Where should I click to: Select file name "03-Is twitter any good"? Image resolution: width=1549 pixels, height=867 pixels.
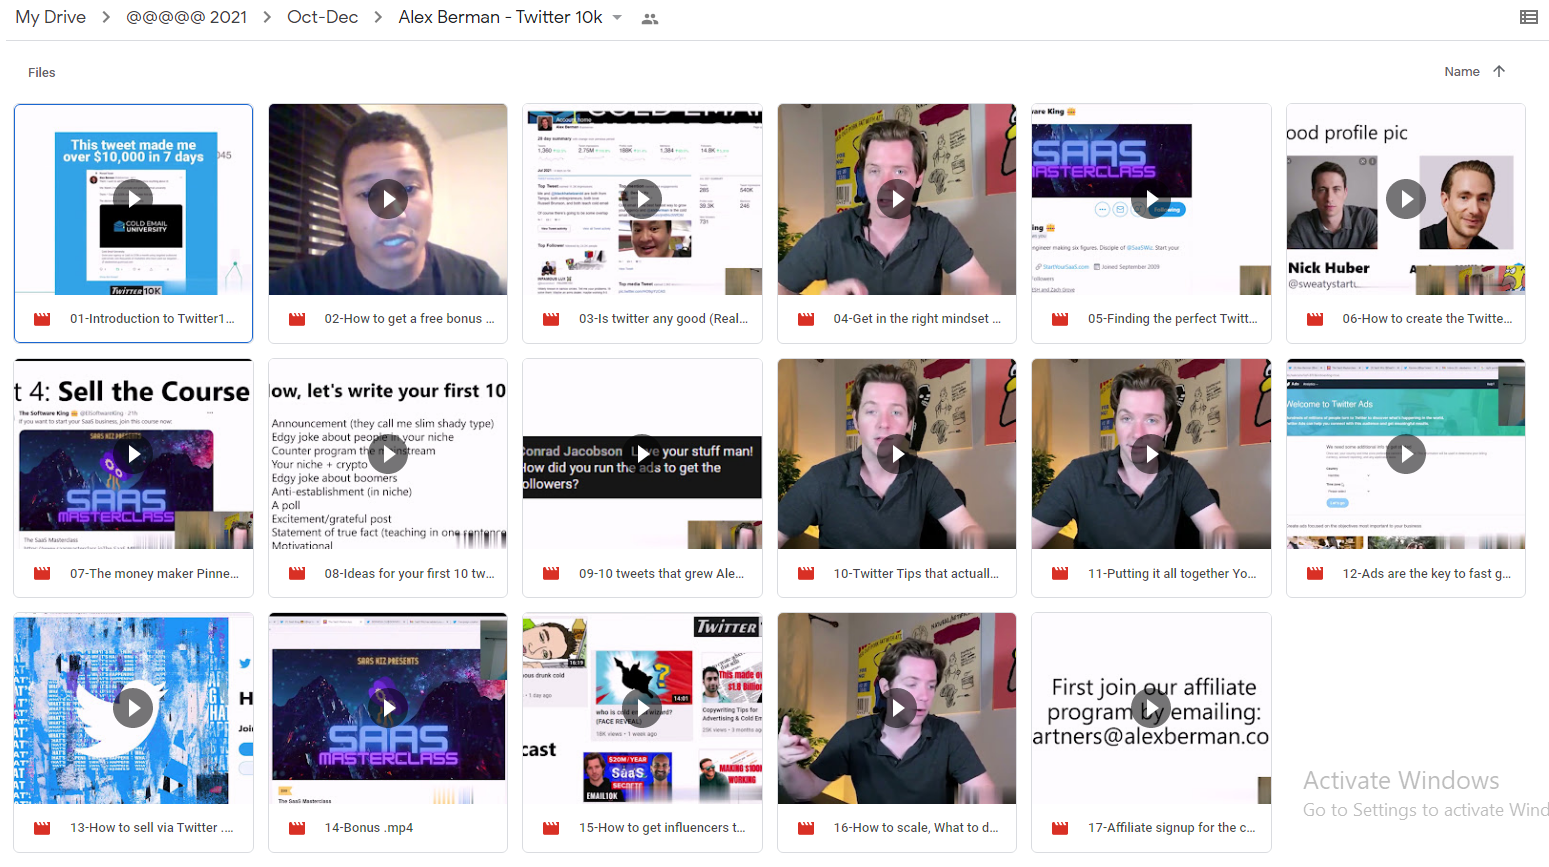click(x=663, y=319)
